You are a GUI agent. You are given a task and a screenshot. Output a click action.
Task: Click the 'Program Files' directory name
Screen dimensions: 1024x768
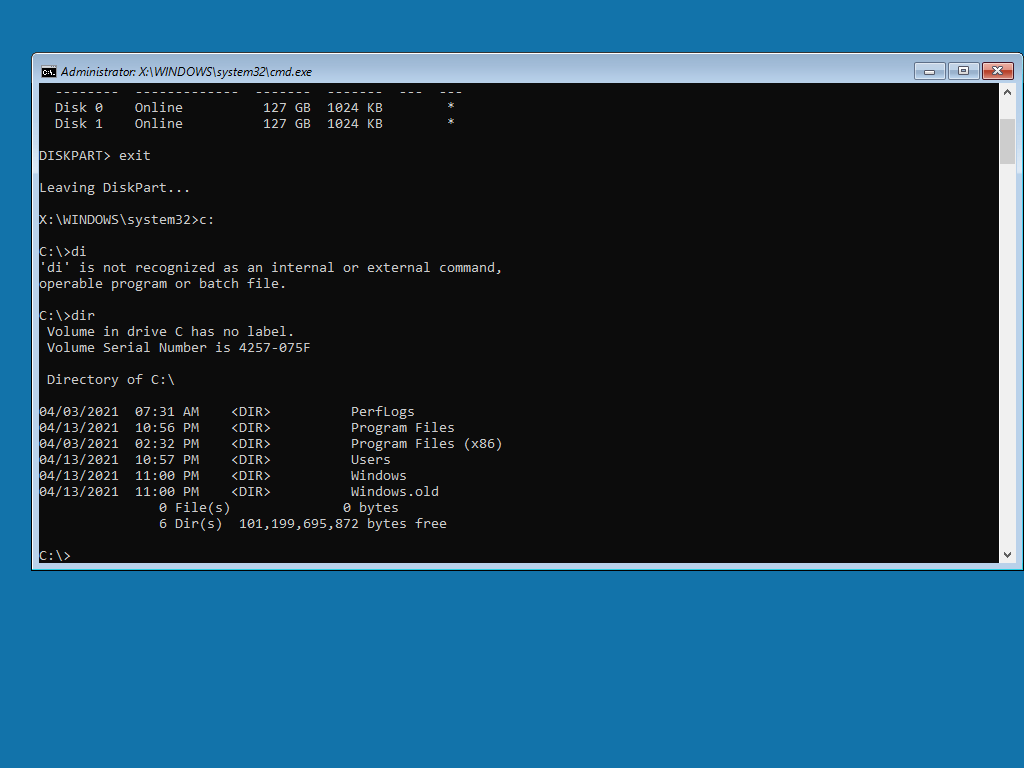(x=402, y=427)
